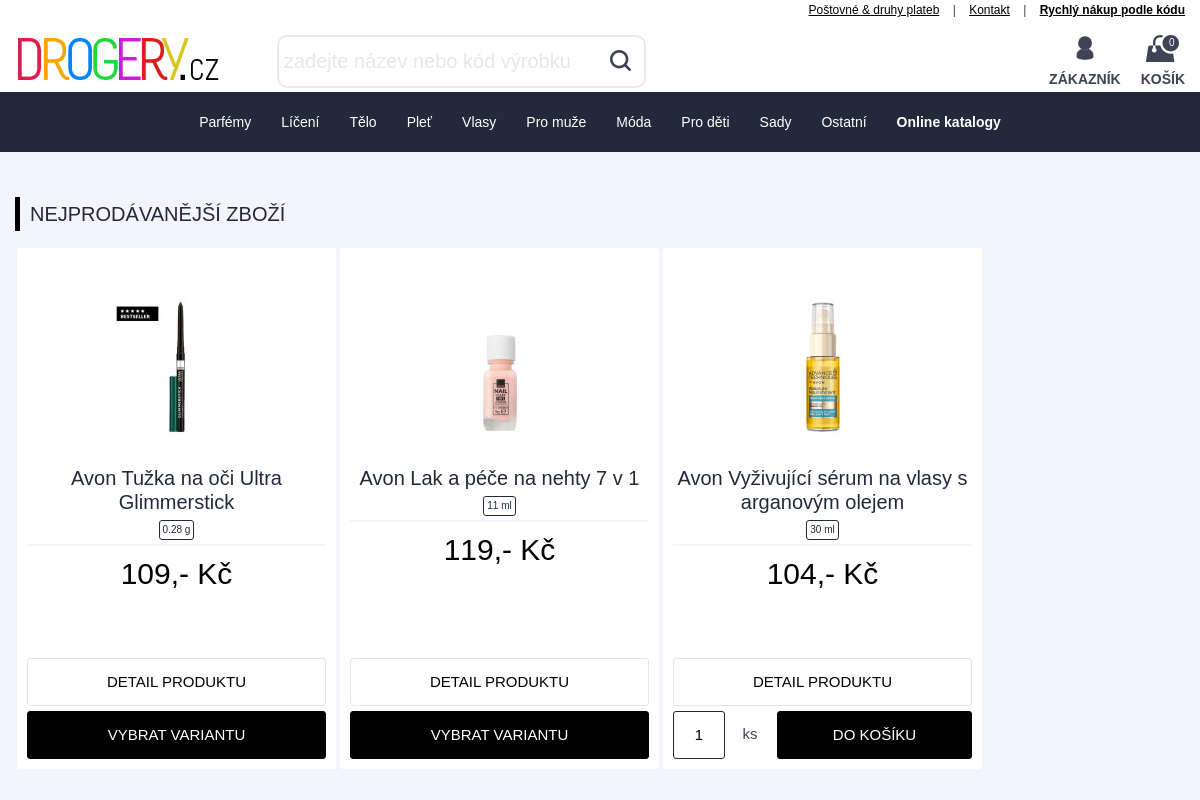Click the 109,- Kč price
Screen dimensions: 1200x800
coord(176,574)
